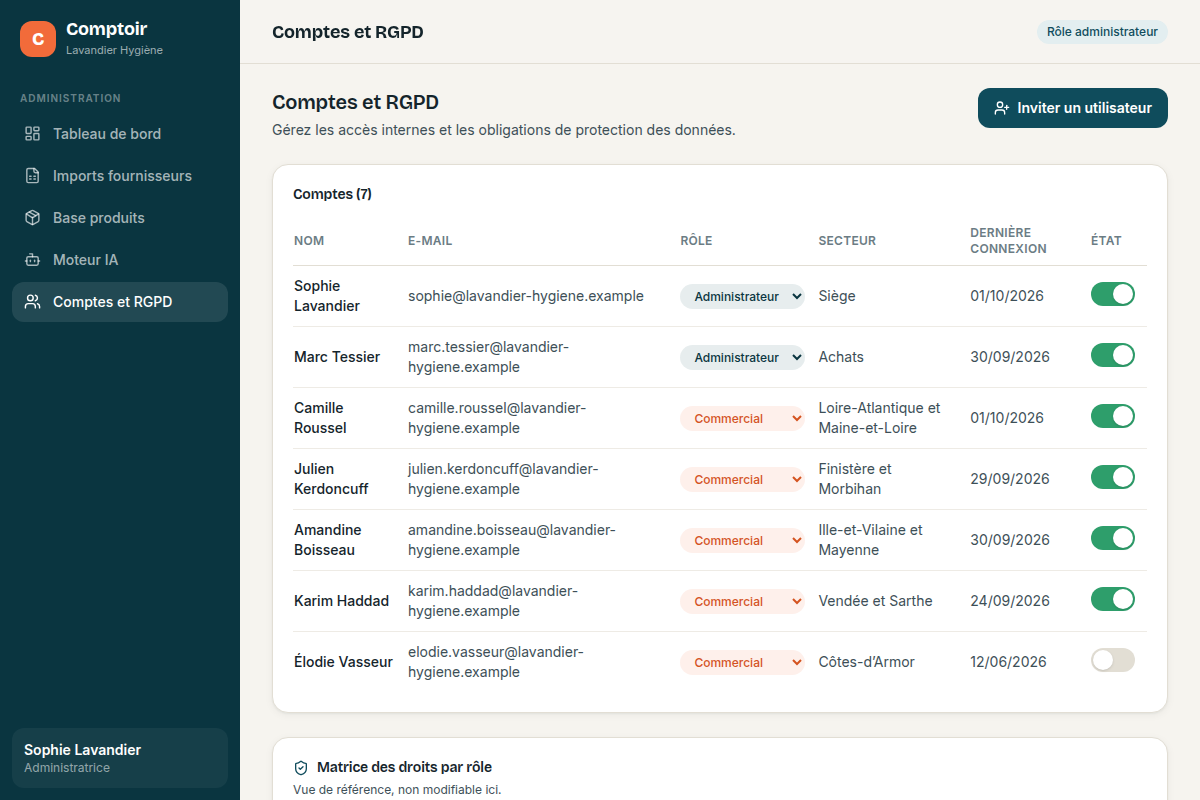Click the Moteur IA robot icon
1200x800 pixels.
[x=33, y=260]
